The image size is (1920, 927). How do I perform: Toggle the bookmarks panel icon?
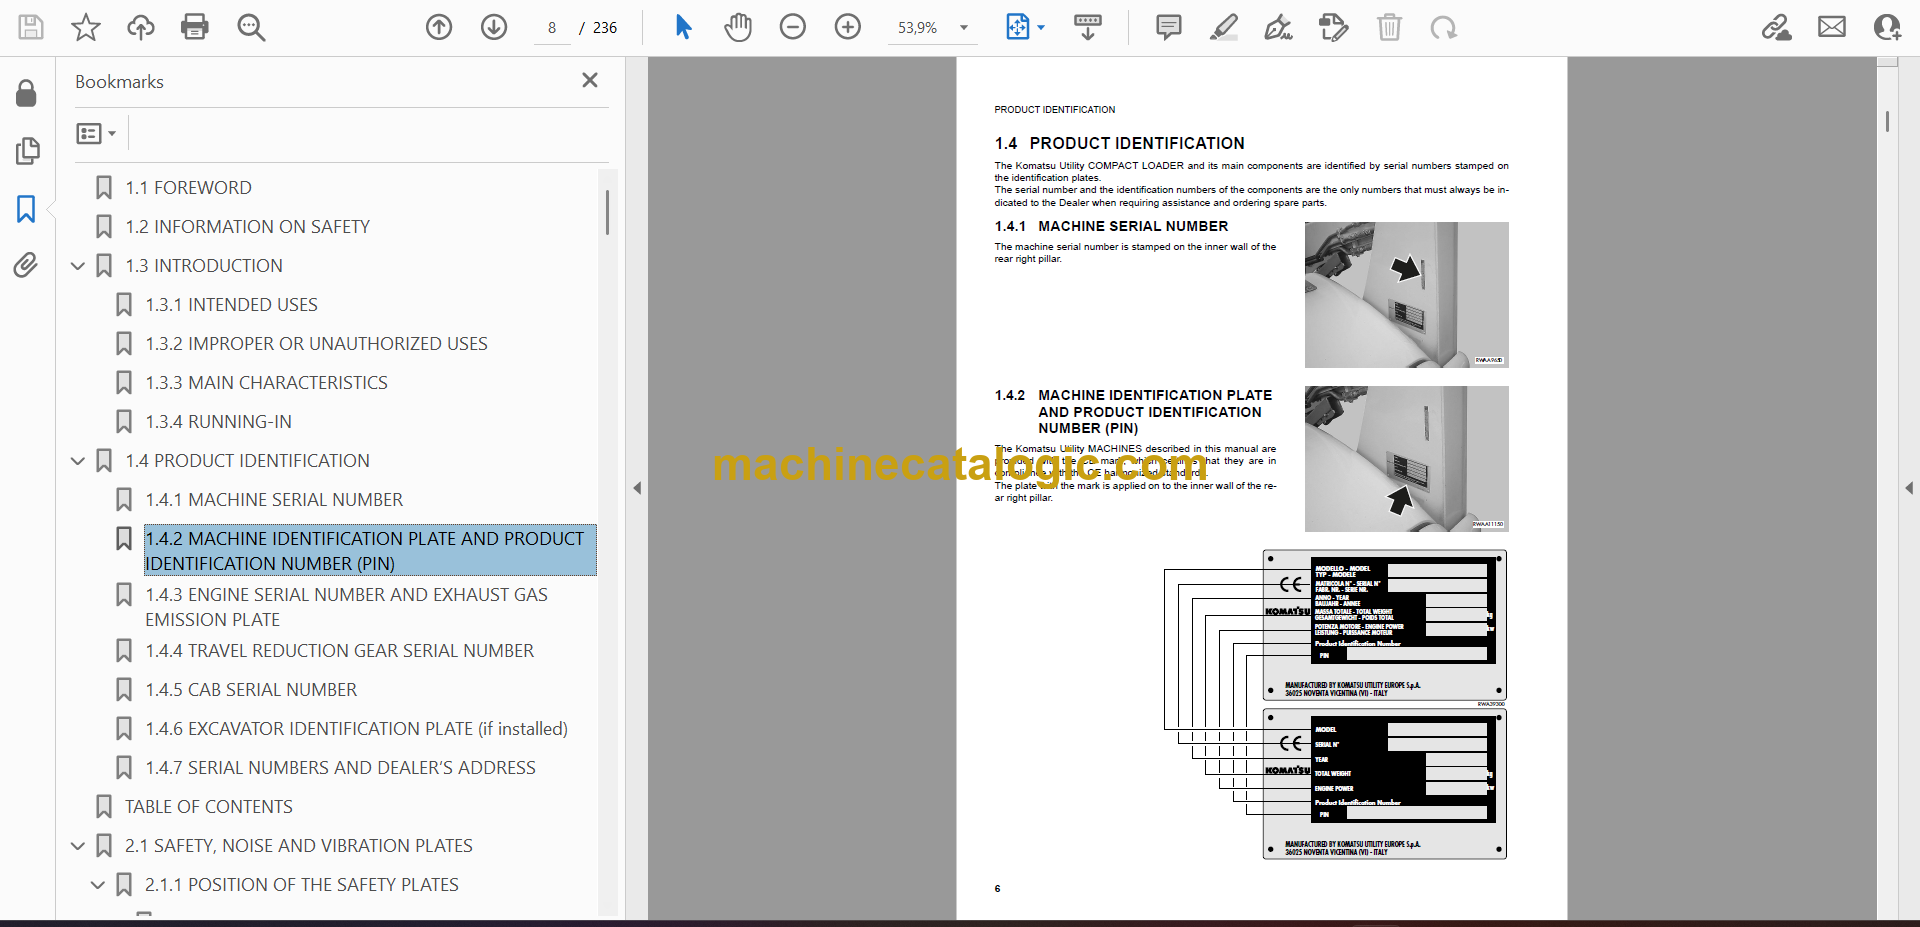click(27, 208)
